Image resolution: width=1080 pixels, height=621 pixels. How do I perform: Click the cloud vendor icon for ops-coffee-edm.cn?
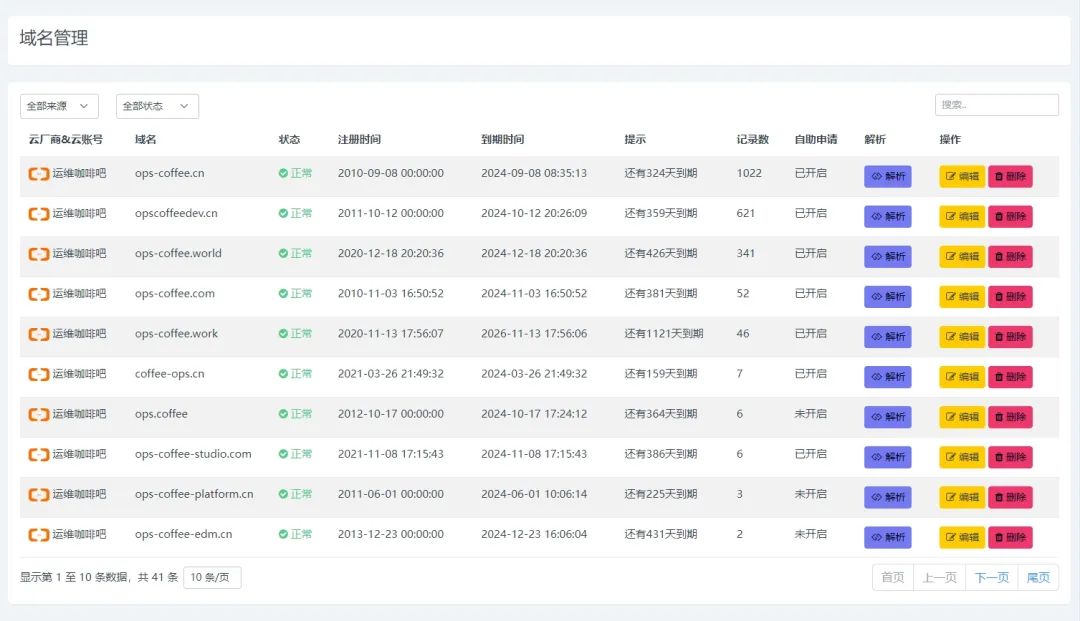point(38,535)
